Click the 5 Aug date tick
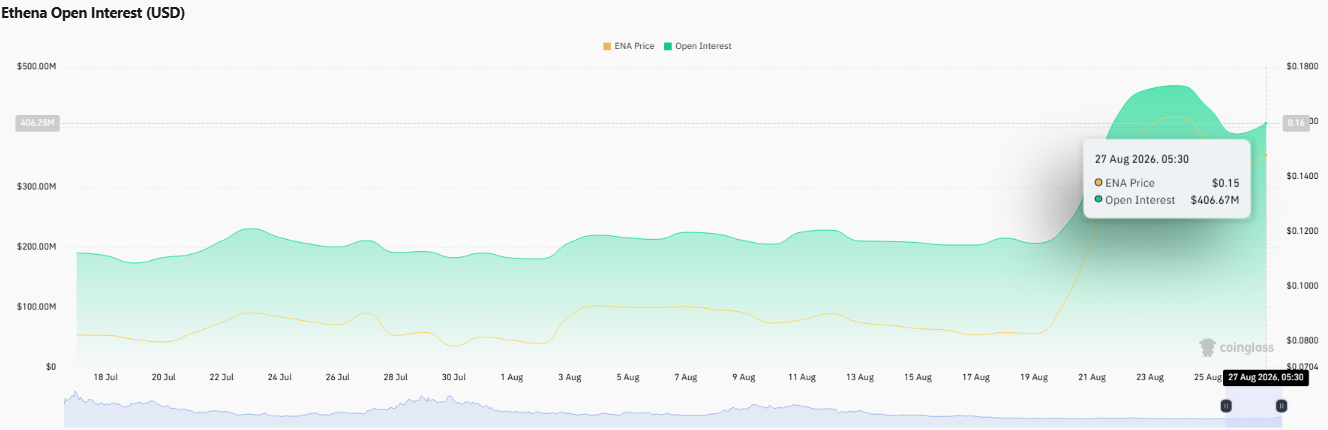The image size is (1328, 430). point(628,378)
